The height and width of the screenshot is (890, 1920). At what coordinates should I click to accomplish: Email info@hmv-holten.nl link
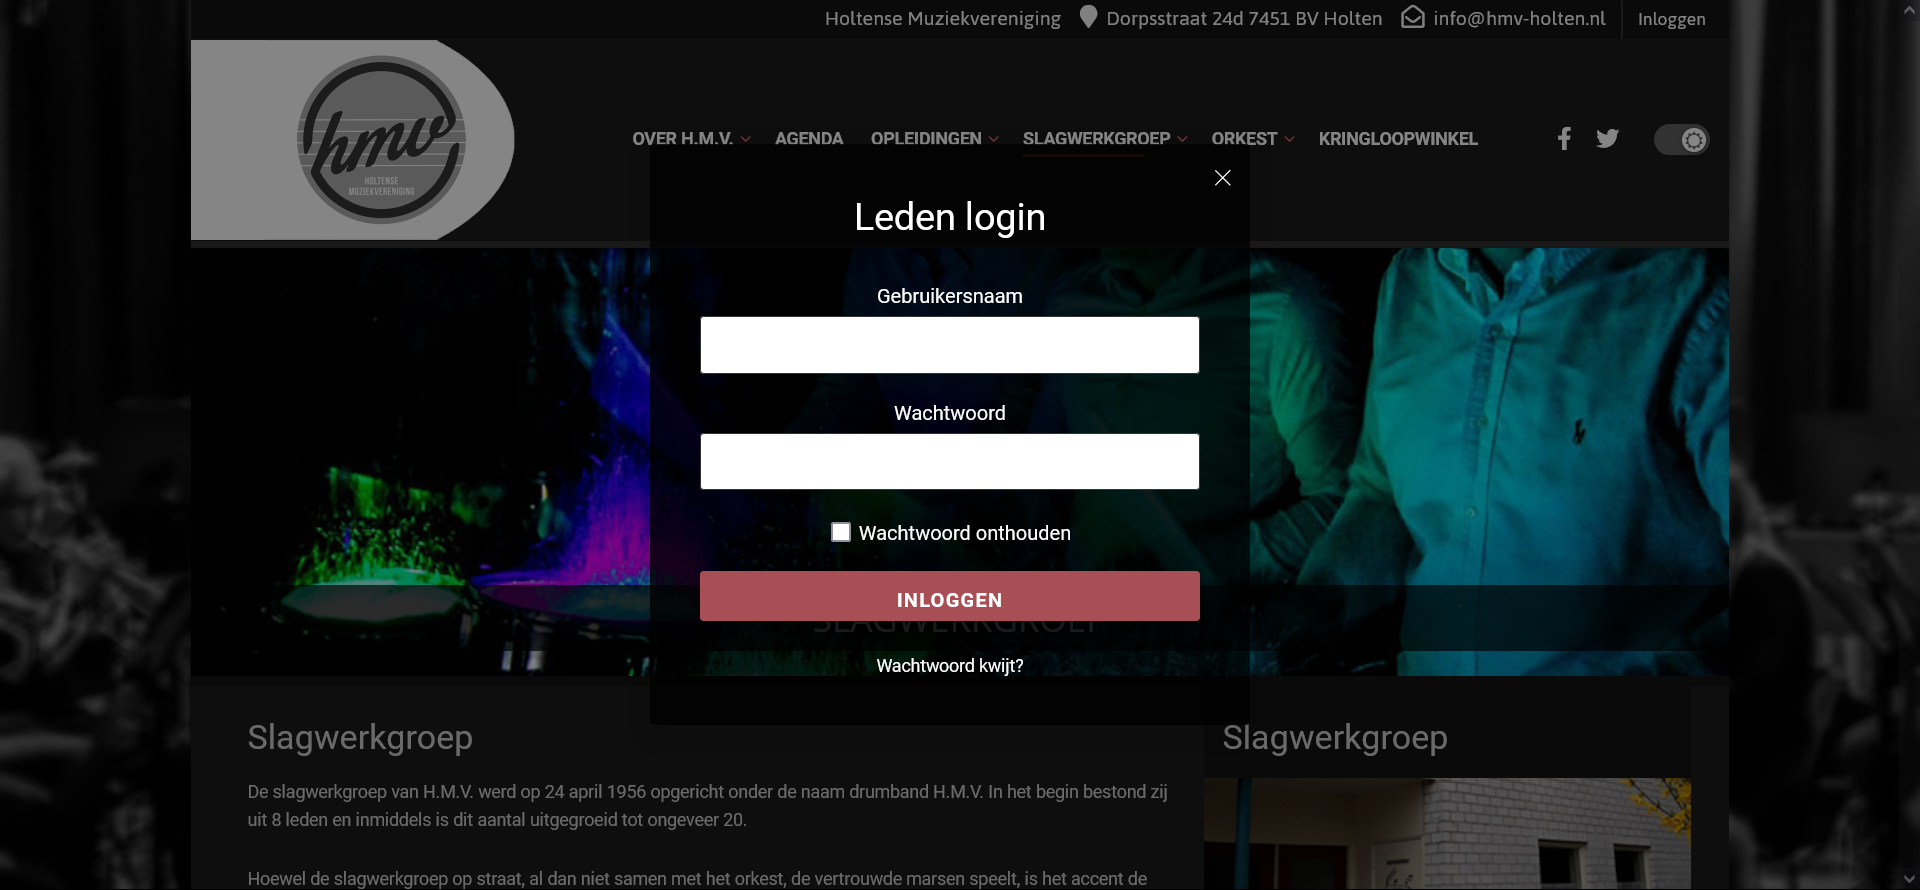tap(1519, 19)
